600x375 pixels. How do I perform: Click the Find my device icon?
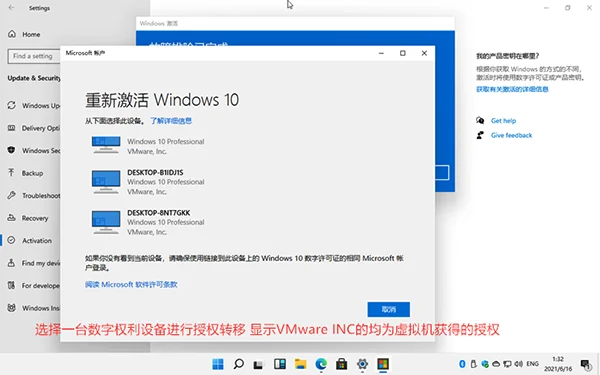[11, 263]
